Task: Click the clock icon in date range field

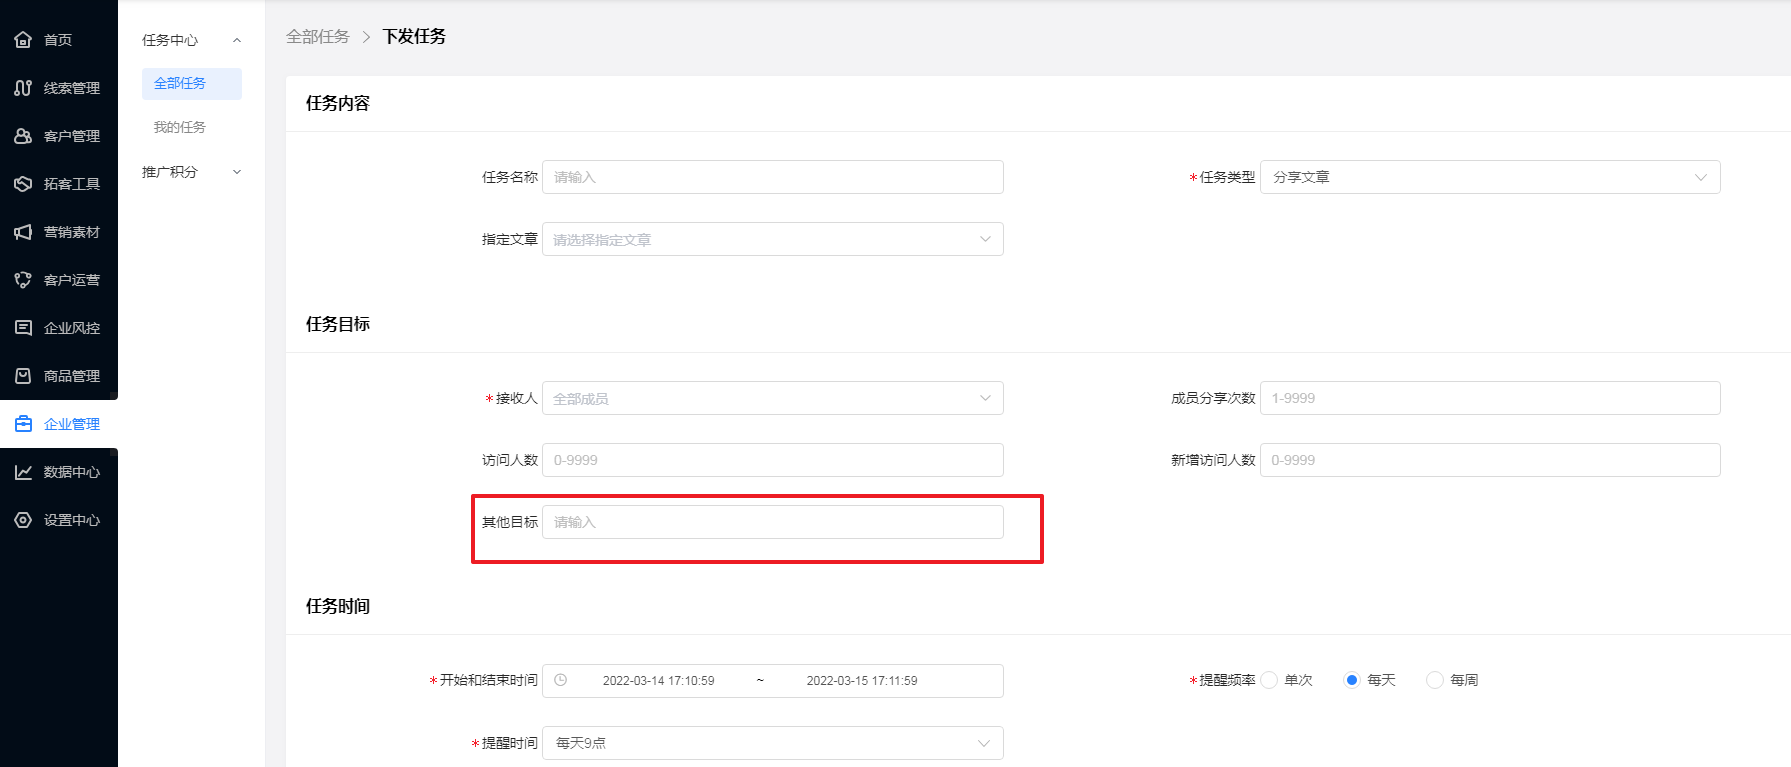Action: pos(561,680)
